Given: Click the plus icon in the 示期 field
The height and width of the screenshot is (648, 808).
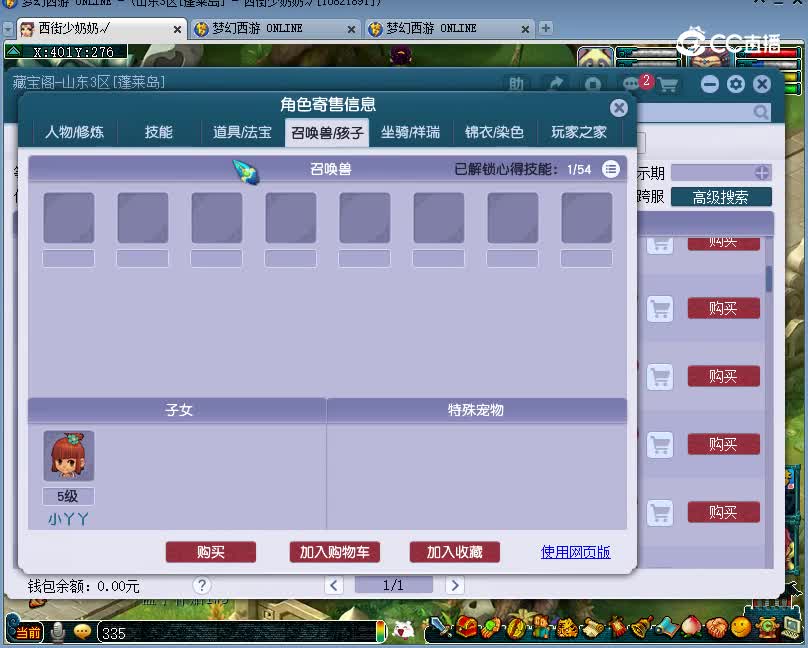Looking at the screenshot, I should pos(762,173).
